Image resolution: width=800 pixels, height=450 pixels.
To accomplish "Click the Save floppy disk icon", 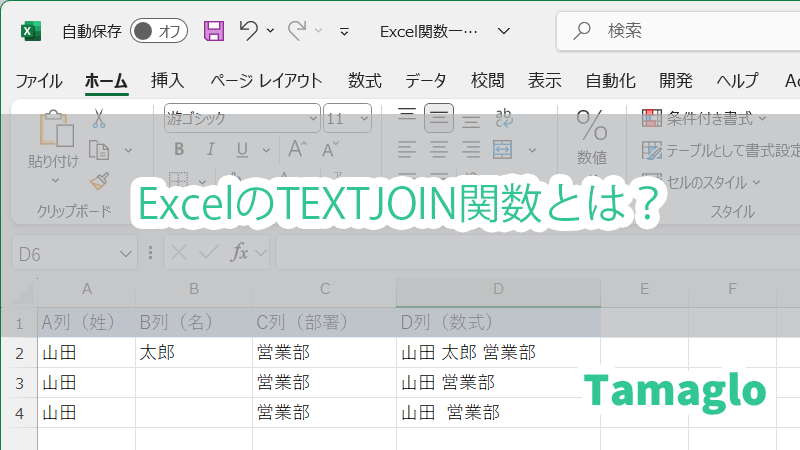I will coord(214,31).
